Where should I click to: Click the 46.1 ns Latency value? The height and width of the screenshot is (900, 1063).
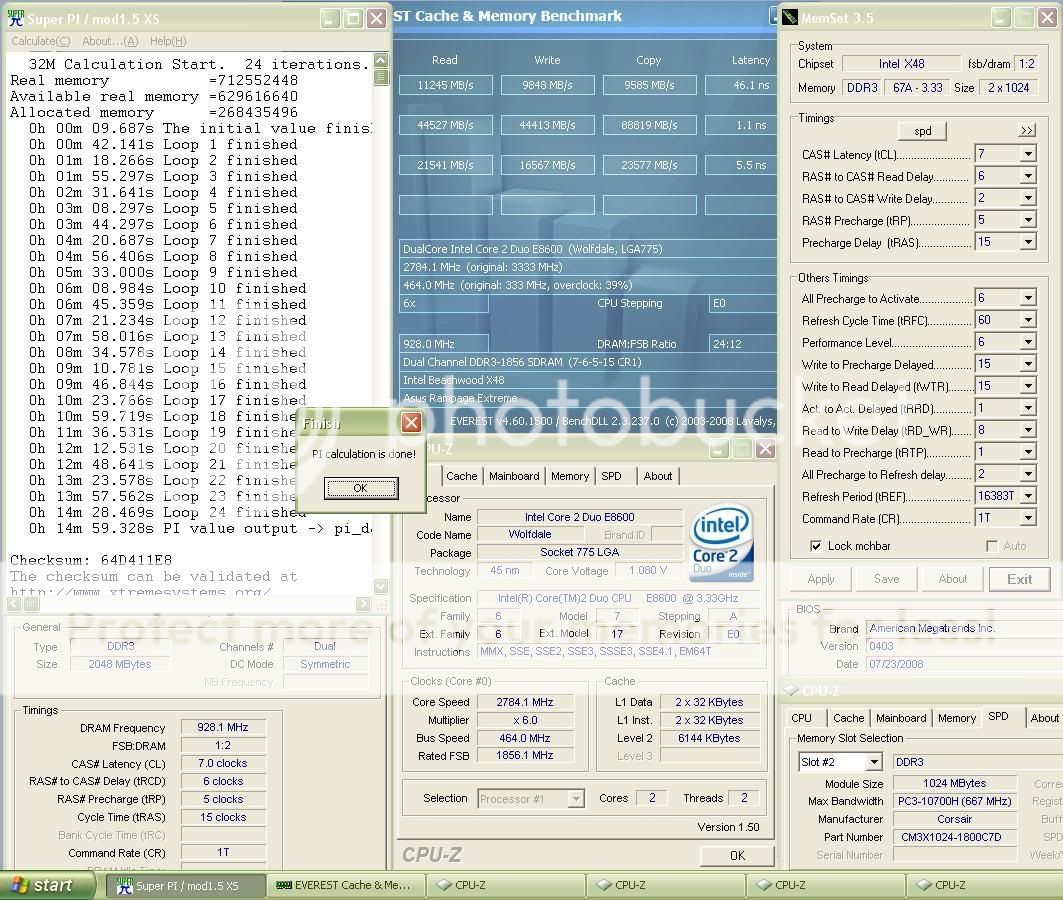coord(742,85)
